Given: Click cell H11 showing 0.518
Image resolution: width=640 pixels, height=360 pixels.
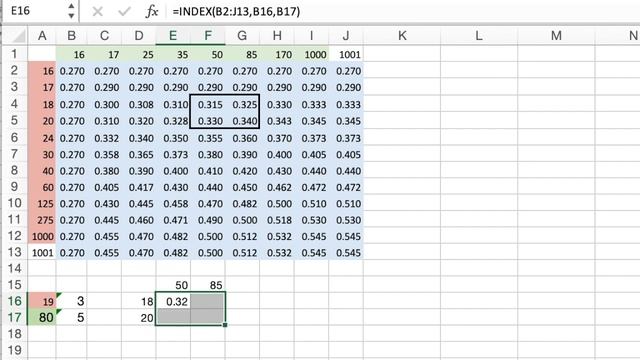Looking at the screenshot, I should coord(277,220).
